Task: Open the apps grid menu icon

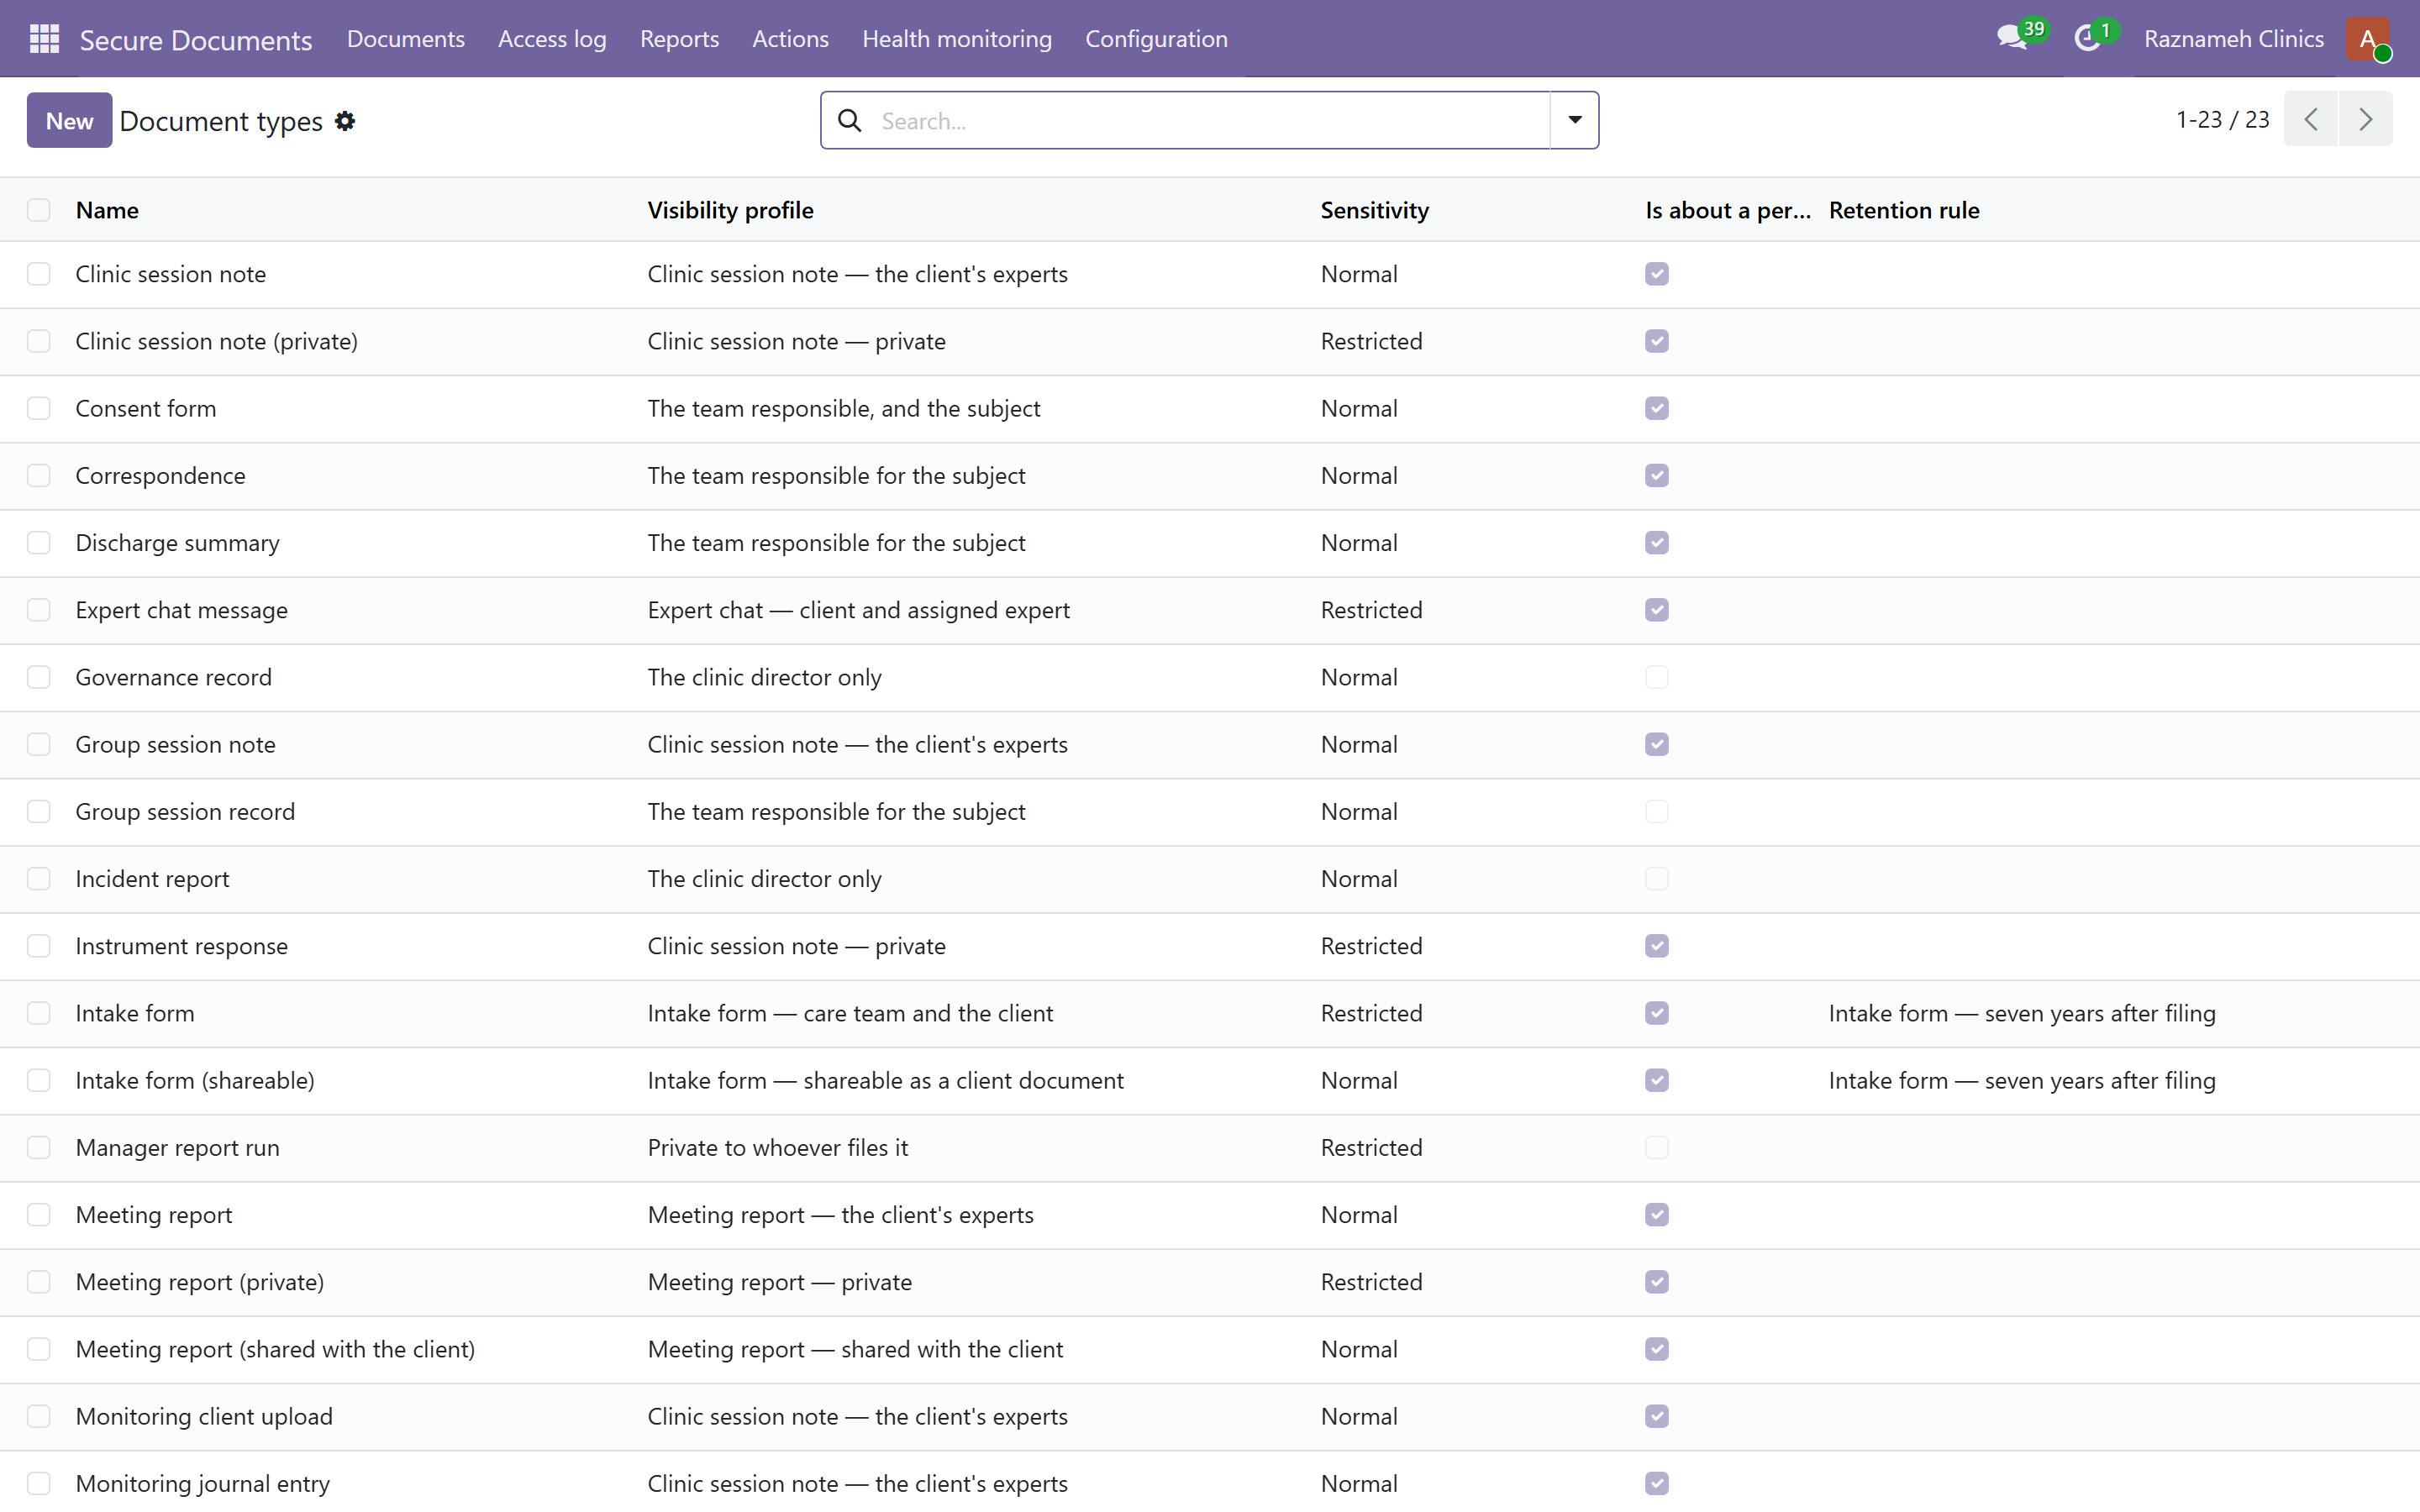Action: click(44, 39)
